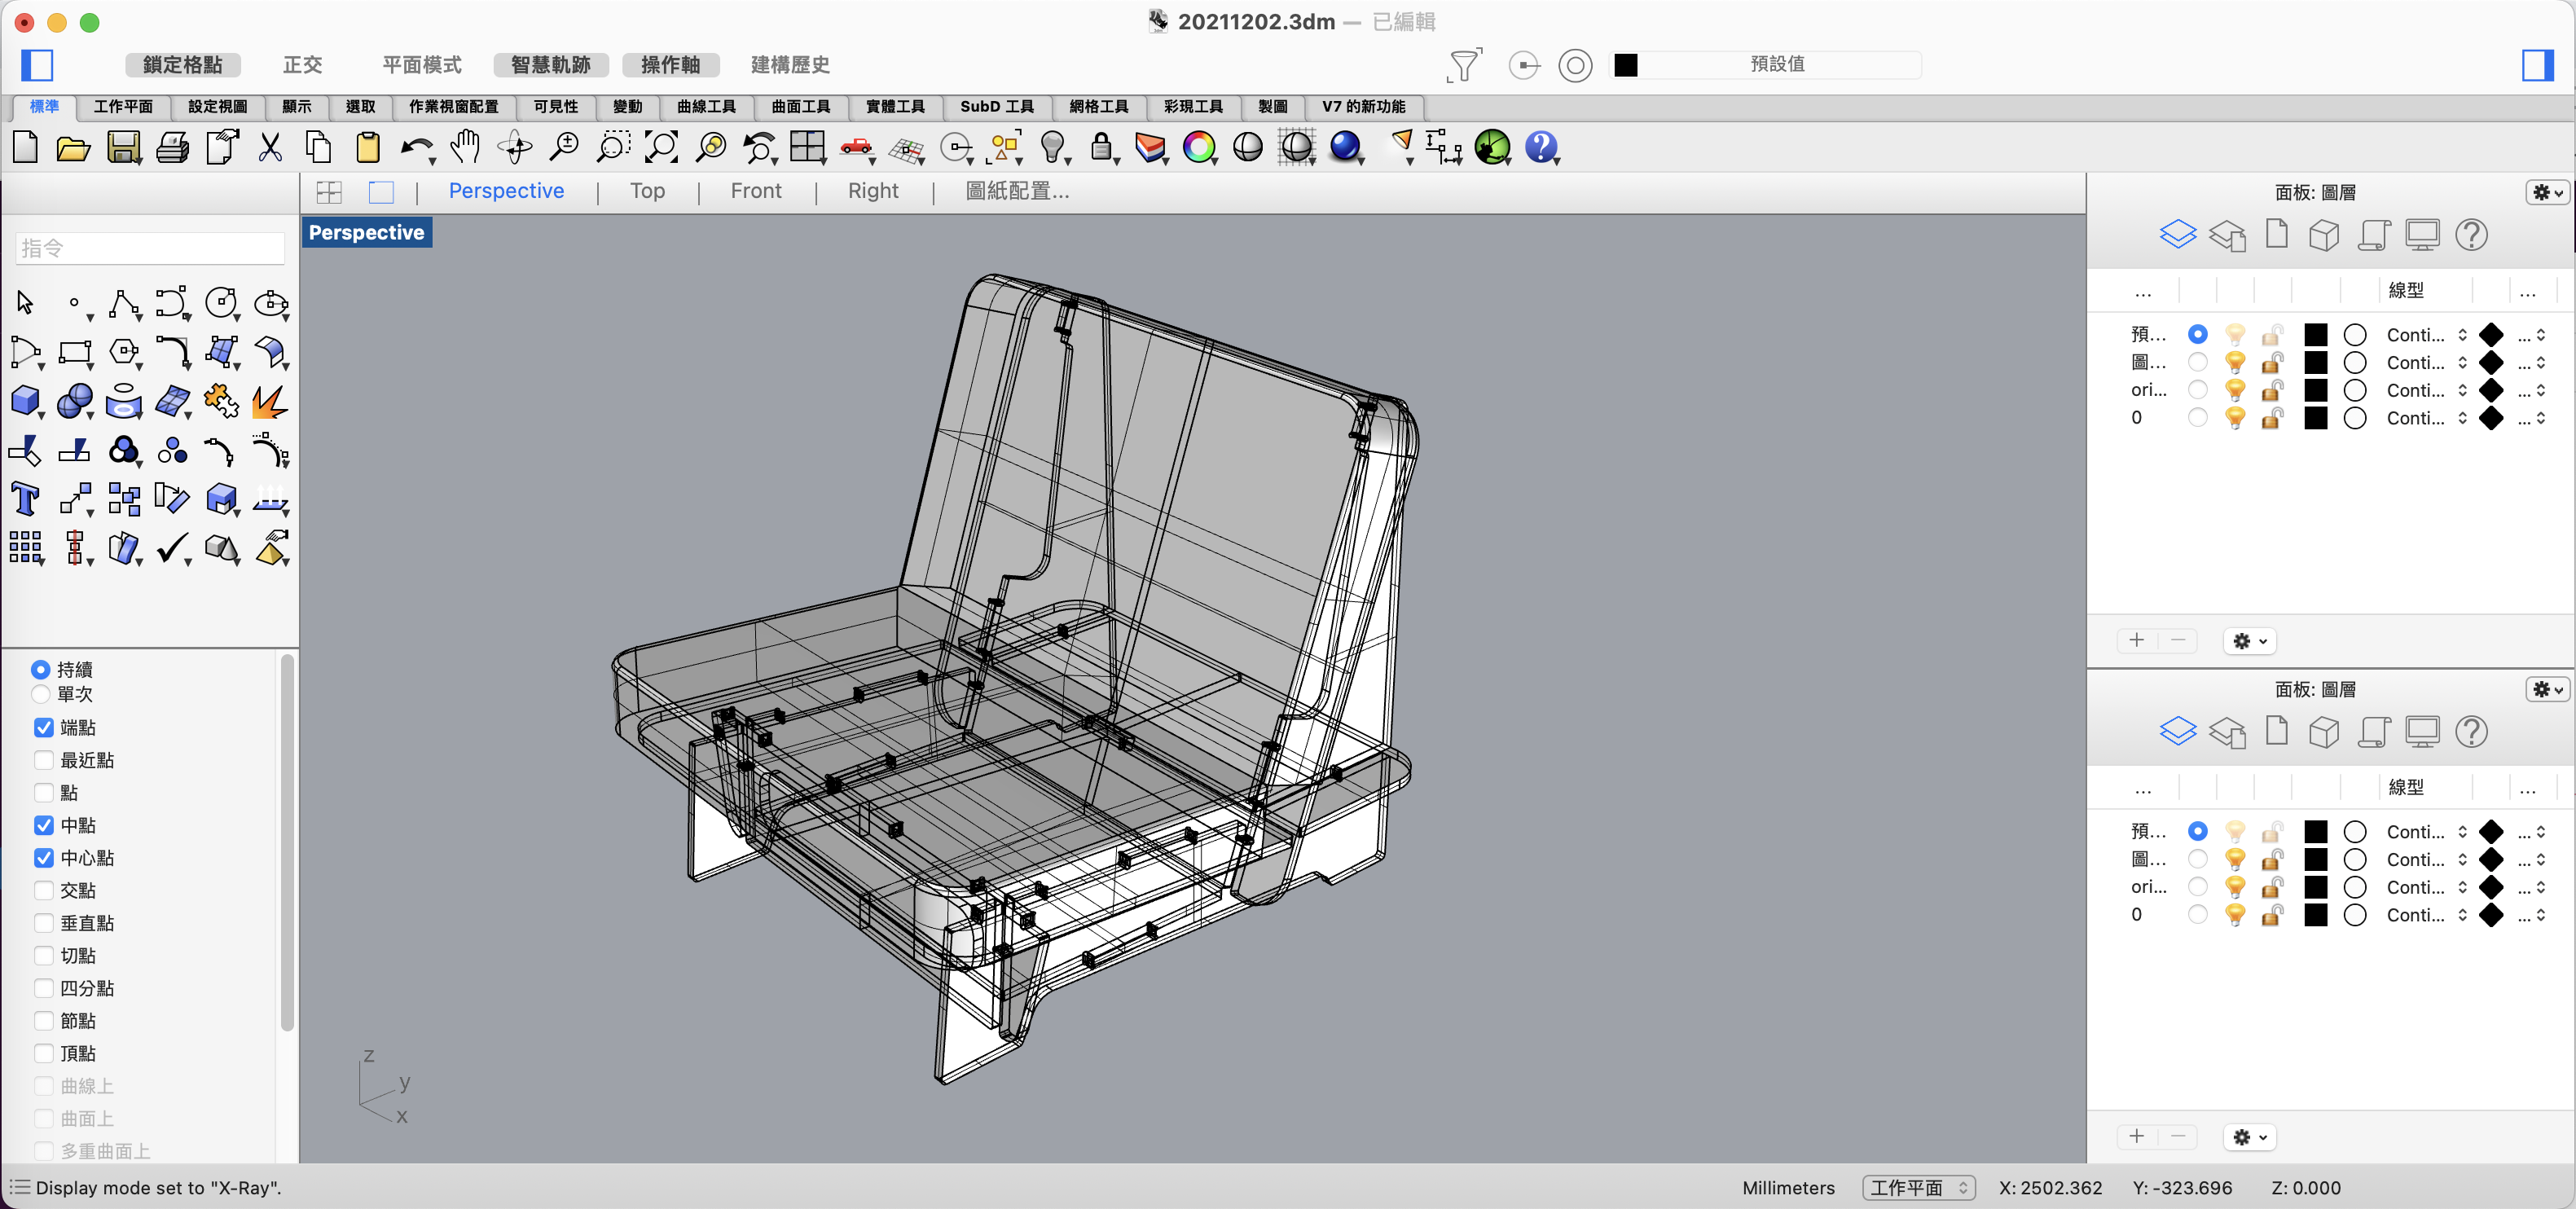Select the Pan hand tool

point(465,147)
